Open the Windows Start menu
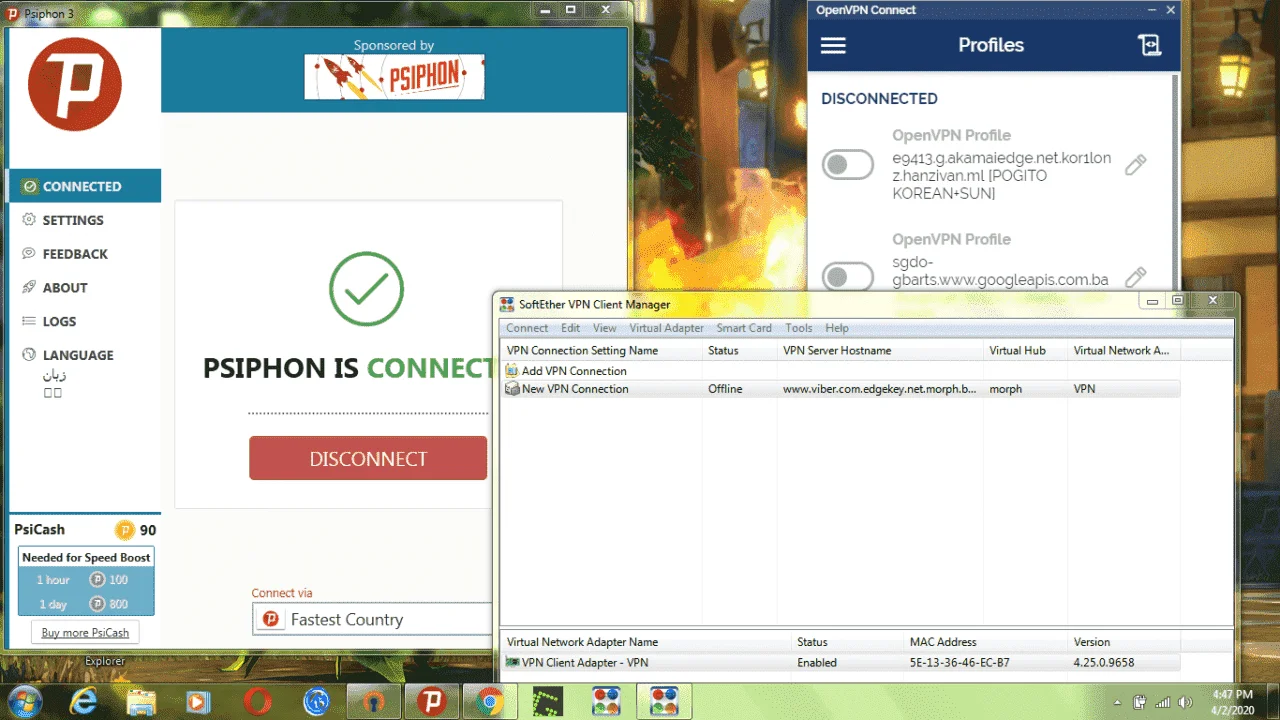1280x720 pixels. pos(24,700)
